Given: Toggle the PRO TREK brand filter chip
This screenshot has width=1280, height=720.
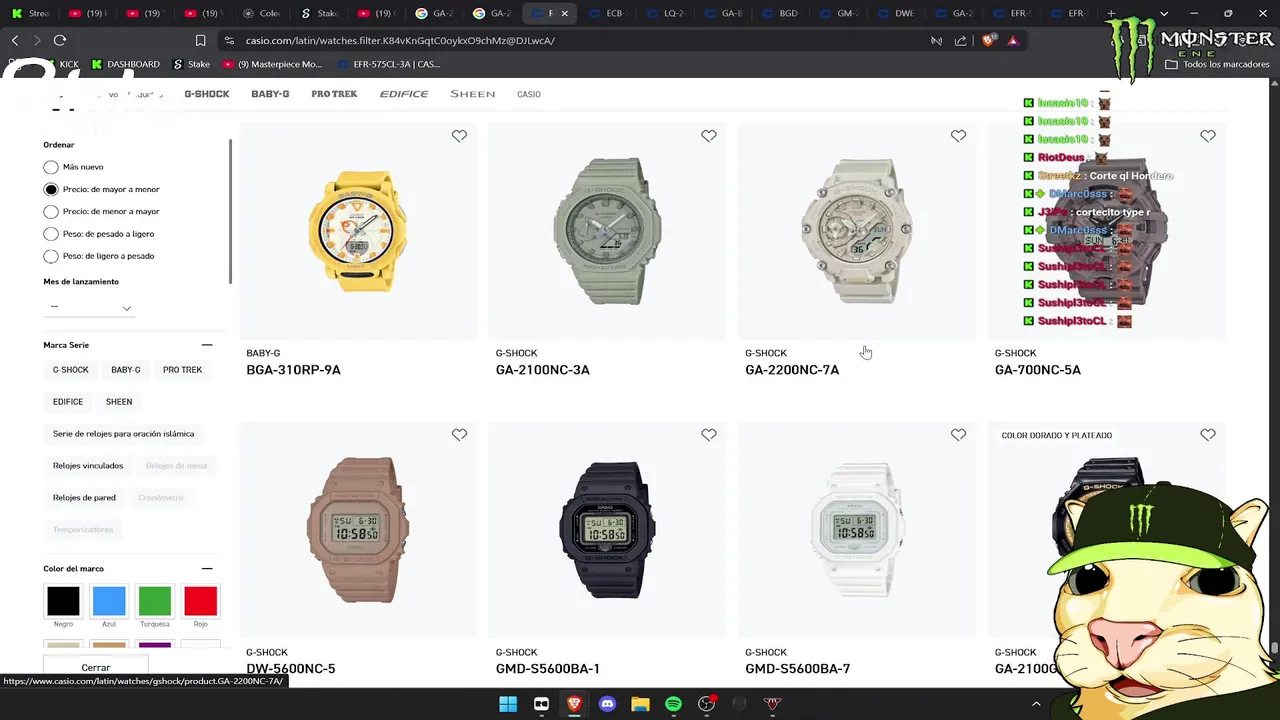Looking at the screenshot, I should tap(182, 370).
